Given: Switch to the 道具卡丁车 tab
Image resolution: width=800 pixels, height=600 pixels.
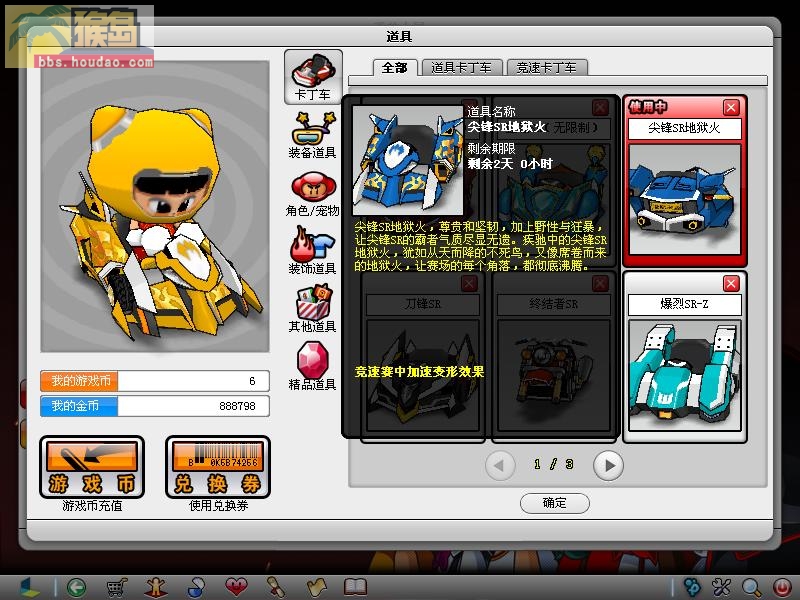Looking at the screenshot, I should tap(461, 68).
